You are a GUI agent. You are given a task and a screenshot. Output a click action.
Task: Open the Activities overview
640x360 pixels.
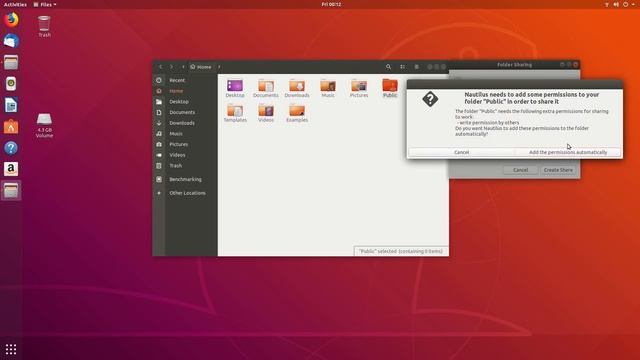15,4
